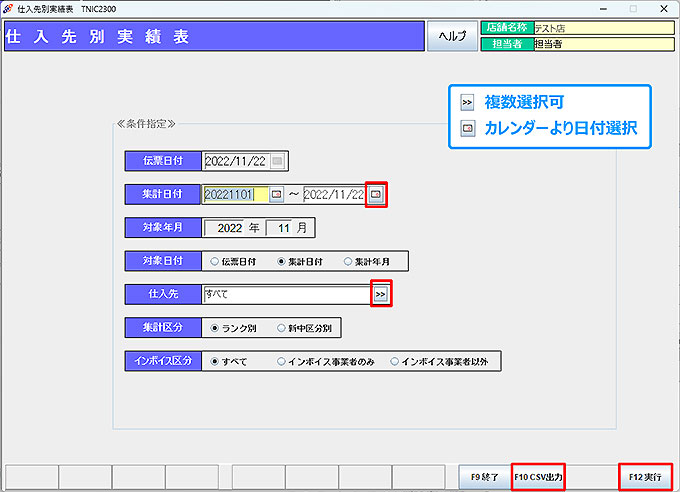Click the 伝票日付 label

[163, 161]
